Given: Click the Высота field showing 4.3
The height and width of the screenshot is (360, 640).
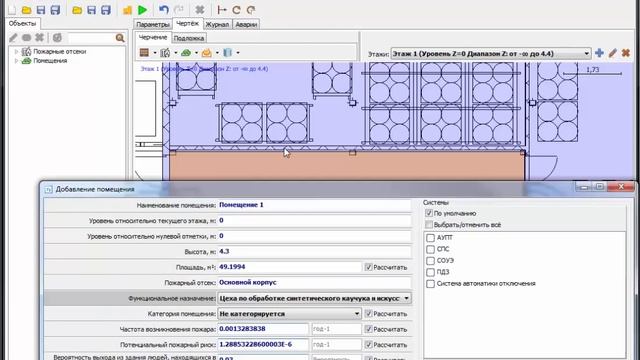Looking at the screenshot, I should (314, 251).
